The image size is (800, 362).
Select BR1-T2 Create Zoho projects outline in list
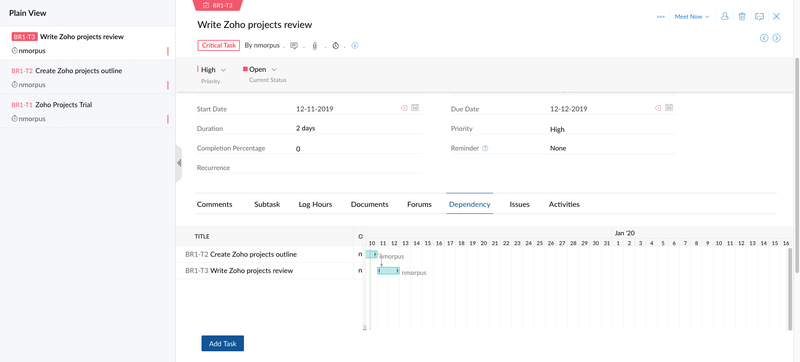point(88,77)
